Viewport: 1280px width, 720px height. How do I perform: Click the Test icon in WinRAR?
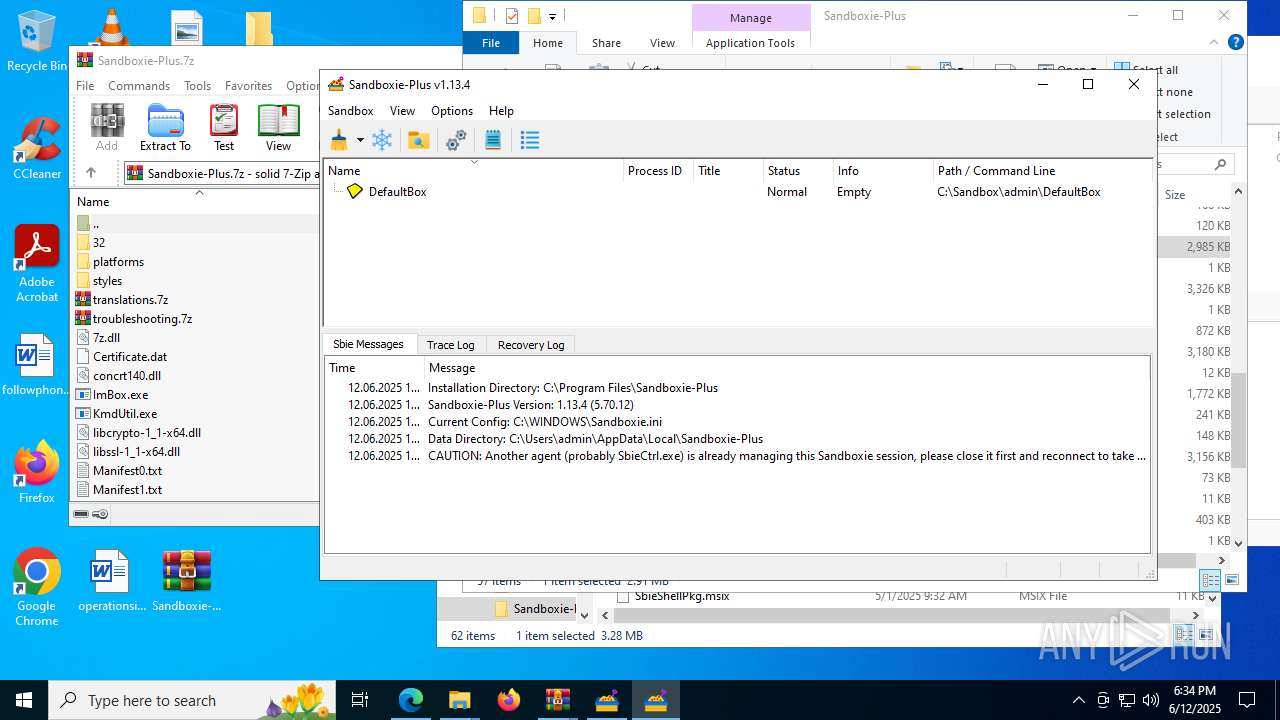(x=224, y=128)
